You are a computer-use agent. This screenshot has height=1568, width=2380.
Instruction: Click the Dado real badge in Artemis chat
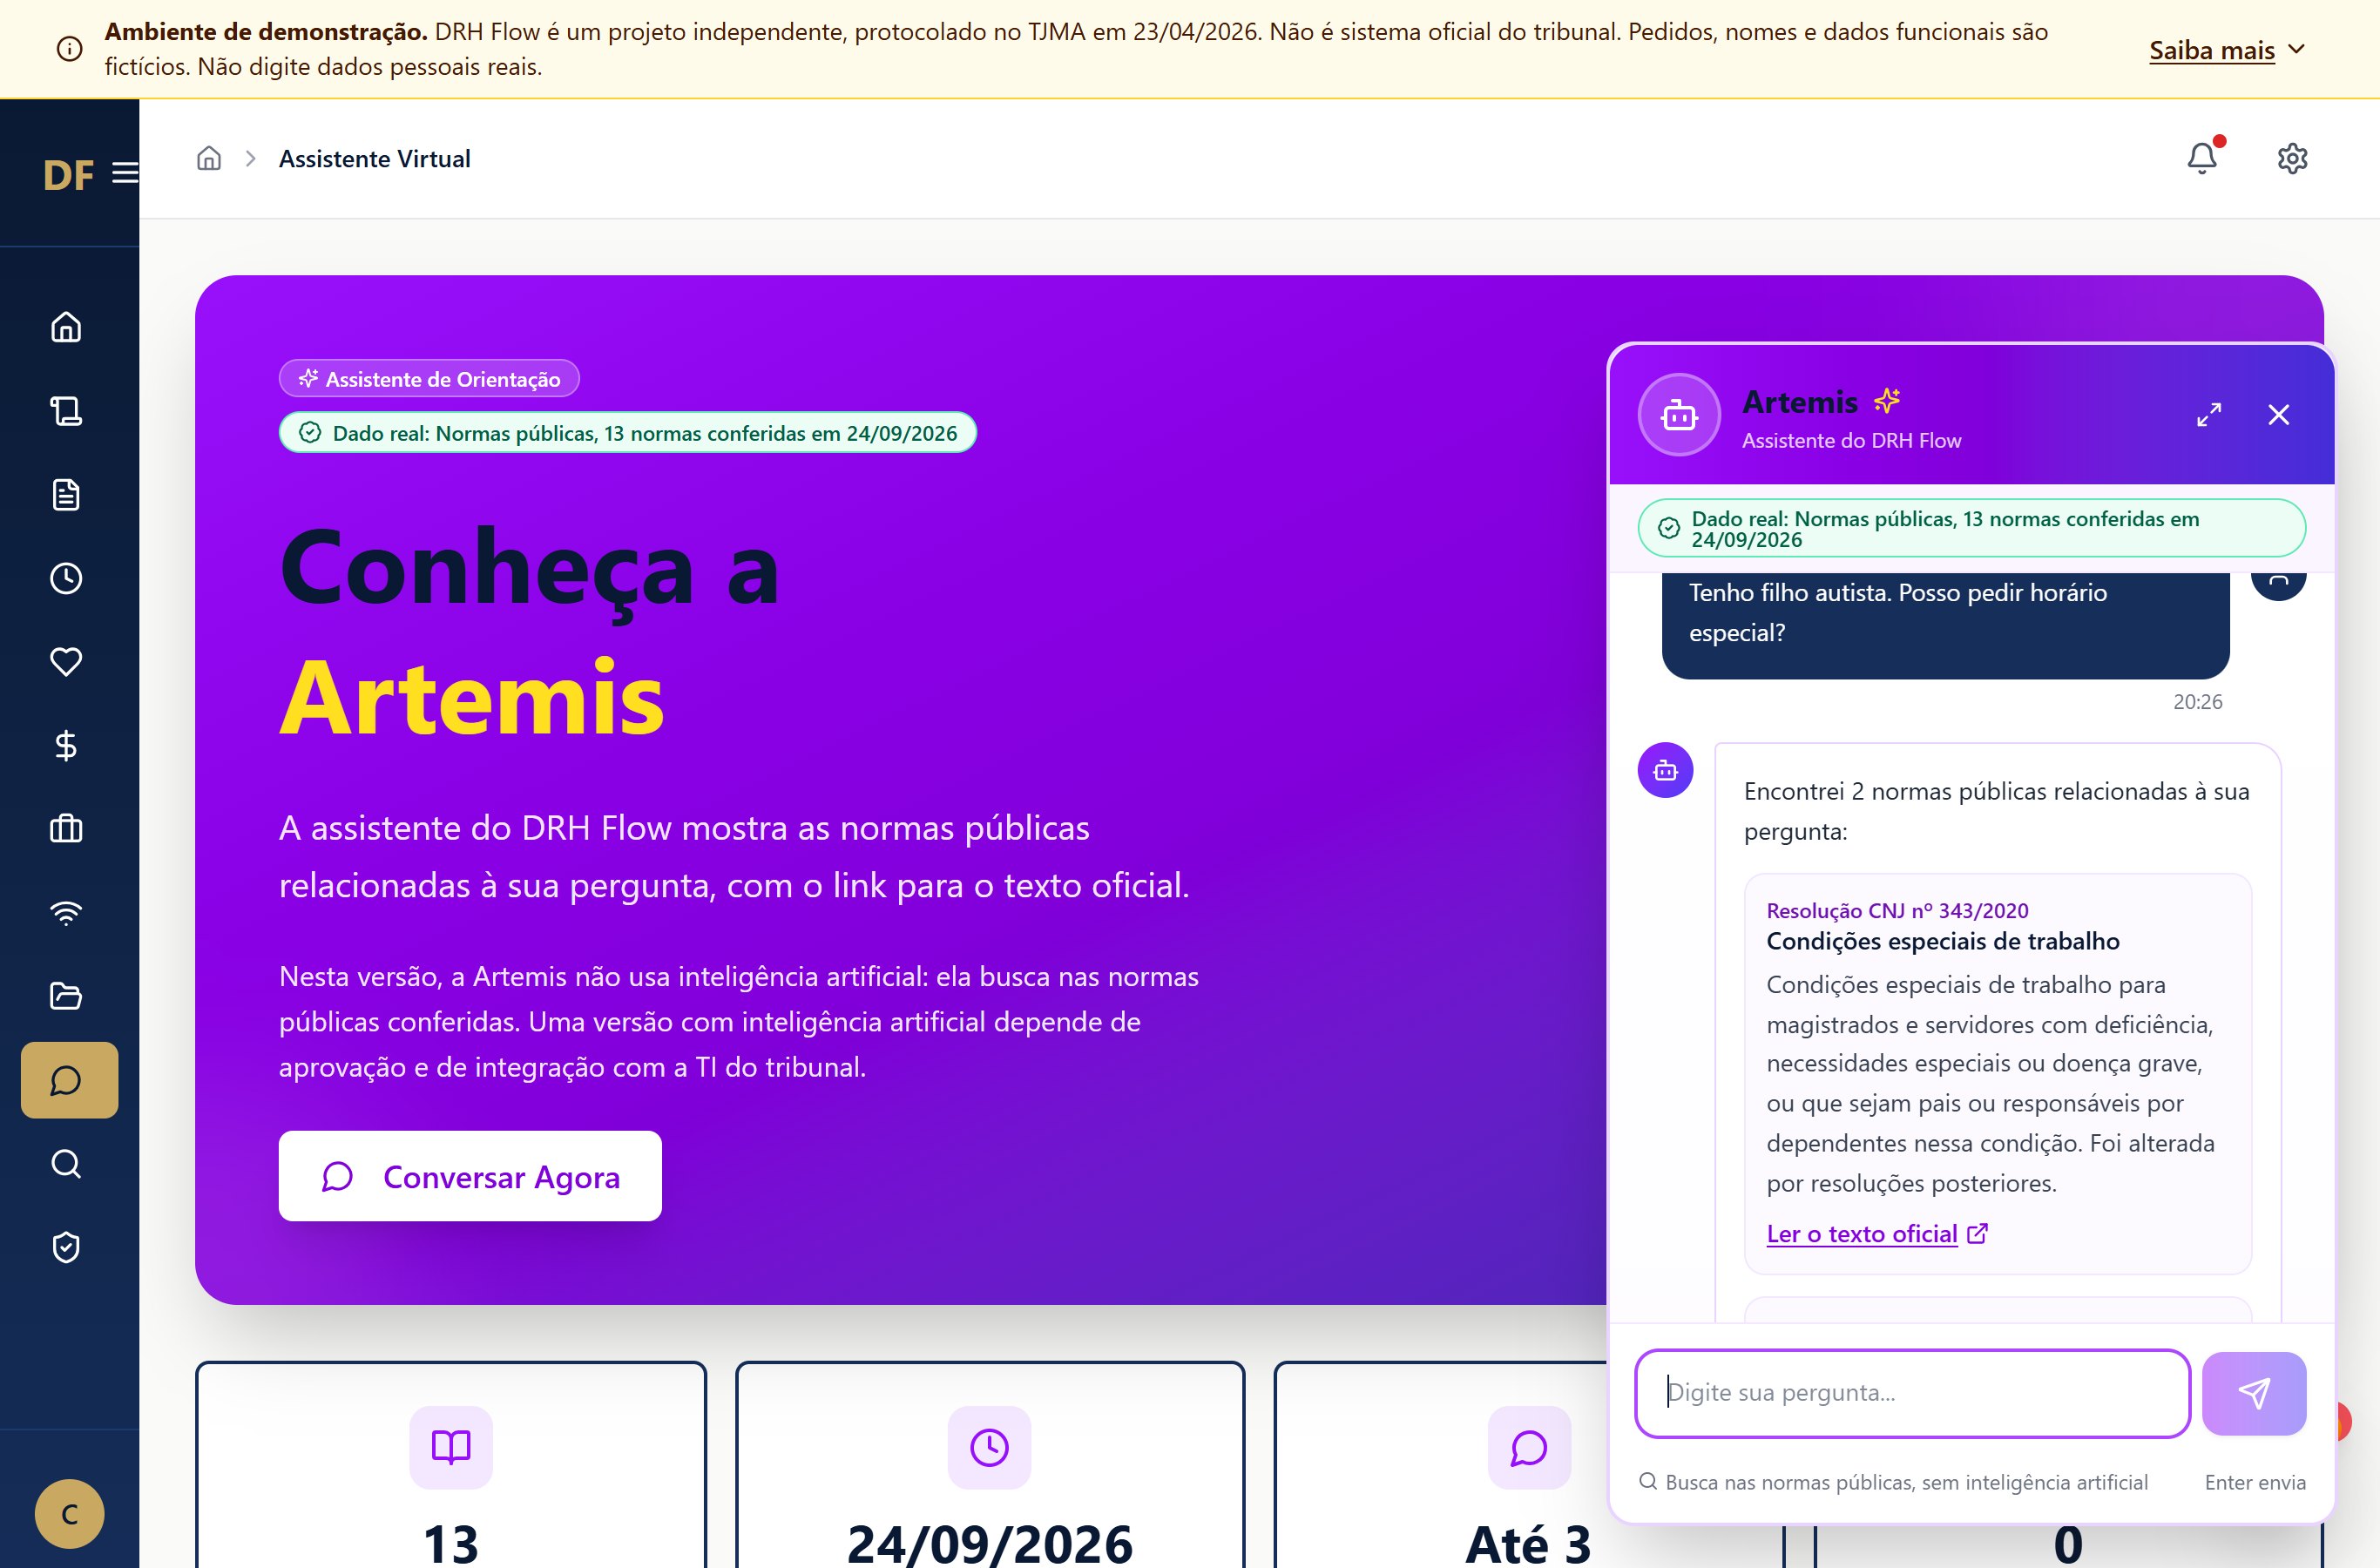pos(1972,528)
